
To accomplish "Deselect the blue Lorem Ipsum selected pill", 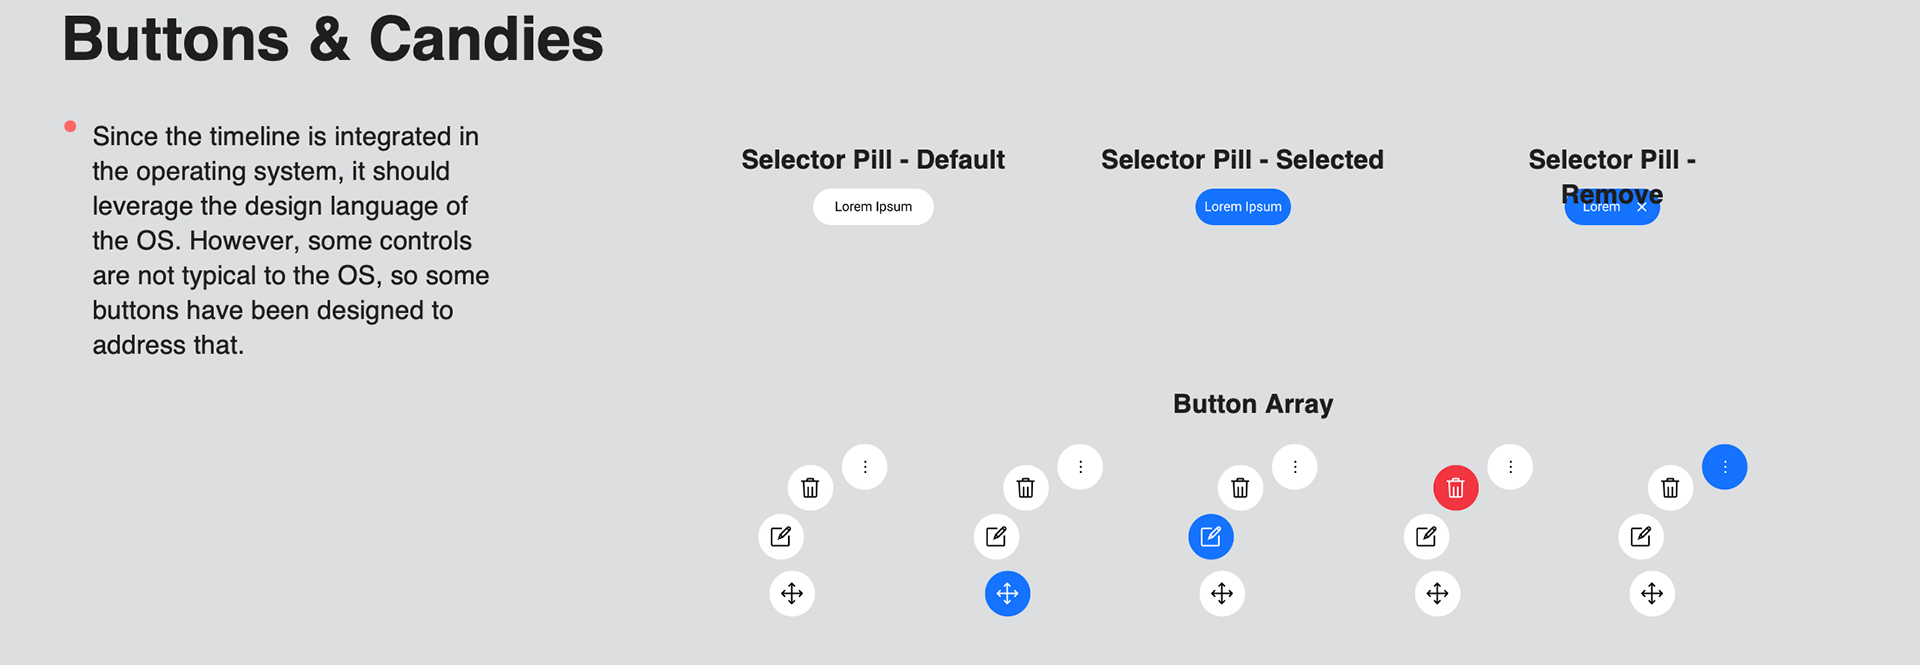I will tap(1243, 207).
